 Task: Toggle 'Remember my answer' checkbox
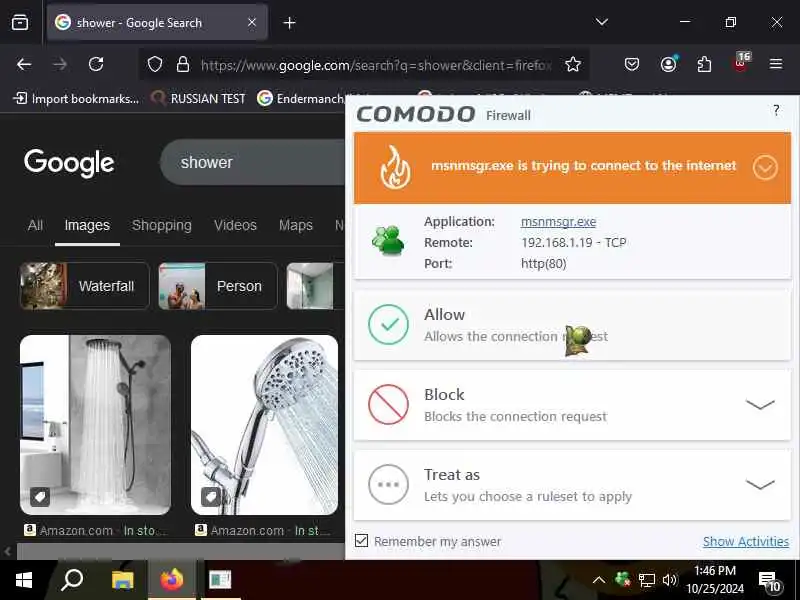(361, 541)
